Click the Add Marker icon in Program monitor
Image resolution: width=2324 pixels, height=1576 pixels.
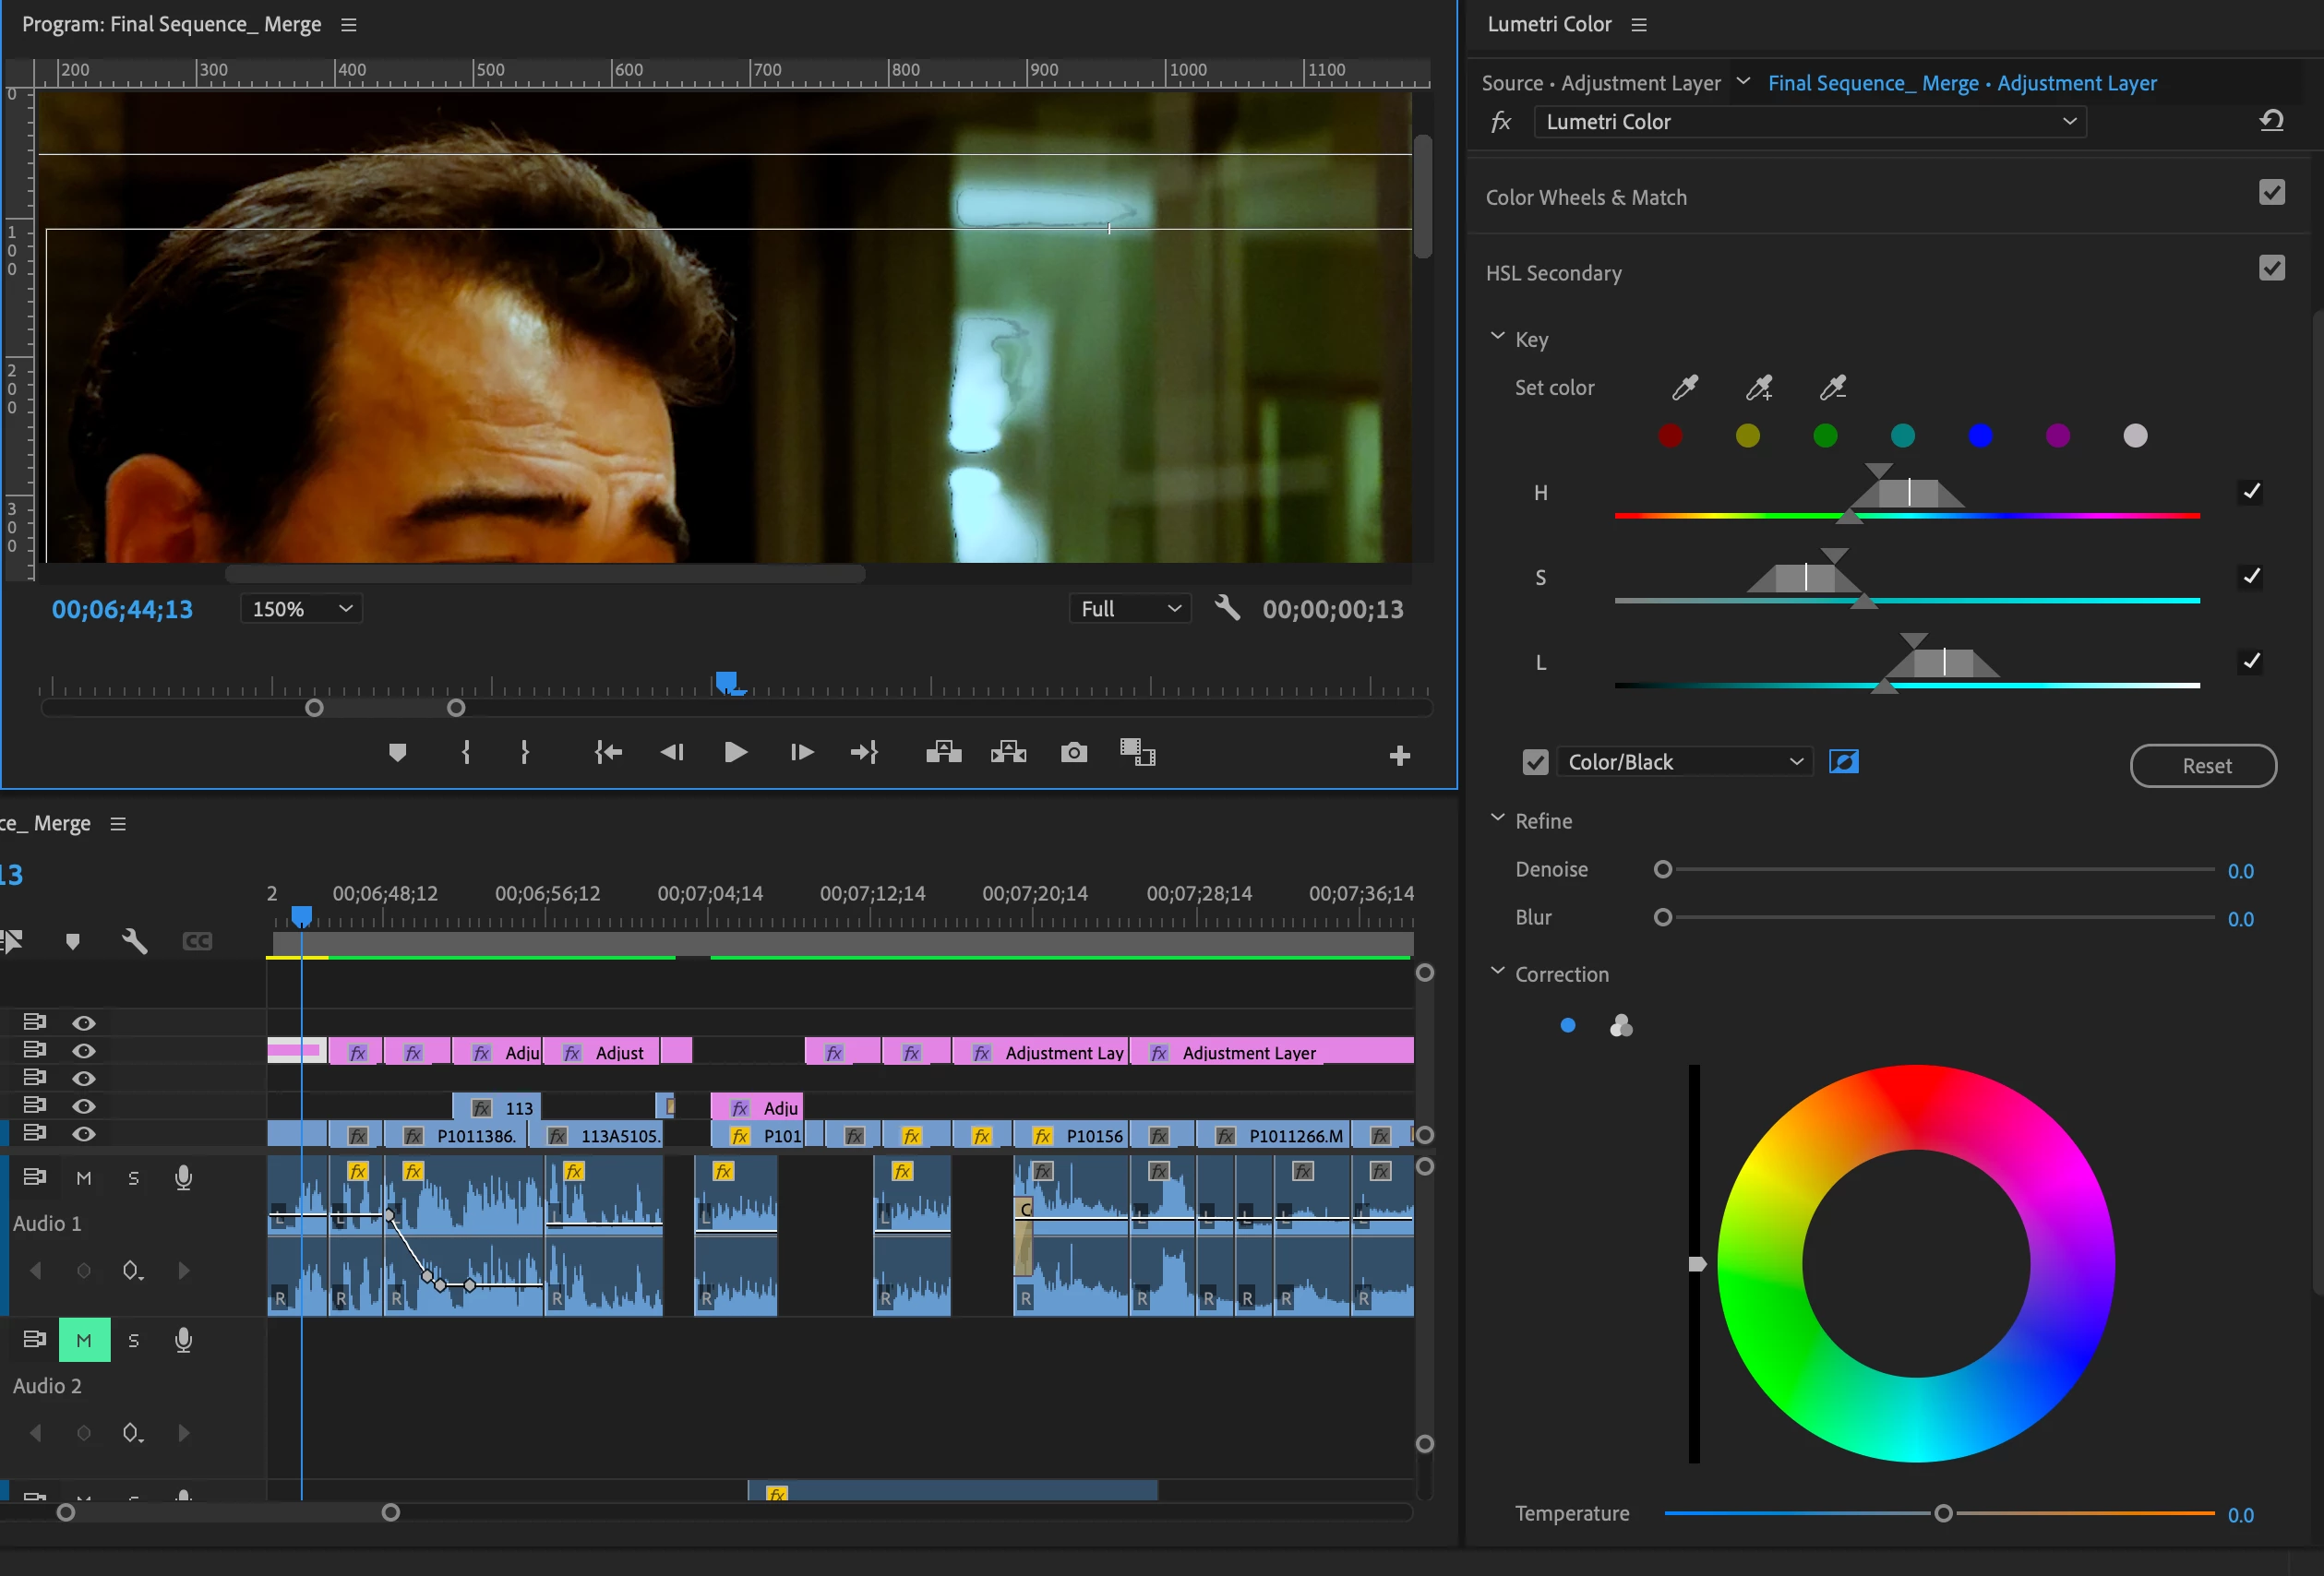[397, 752]
